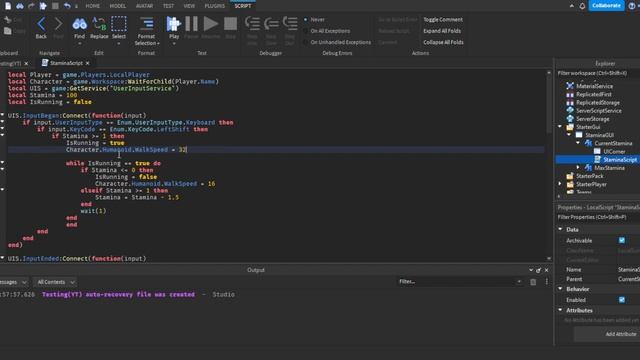Image resolution: width=640 pixels, height=360 pixels.
Task: Expand the StarterPlayer tree node
Action: pos(560,184)
